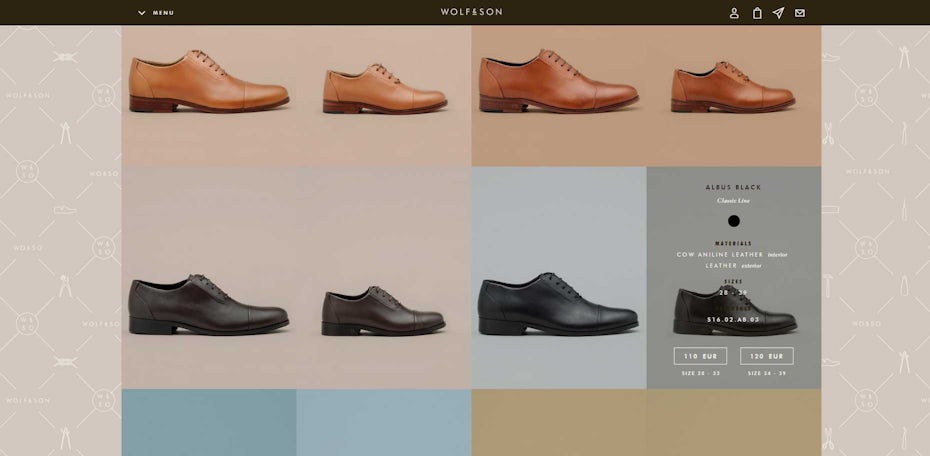
Task: Open the khaki product tile at bottom
Action: coord(558,423)
